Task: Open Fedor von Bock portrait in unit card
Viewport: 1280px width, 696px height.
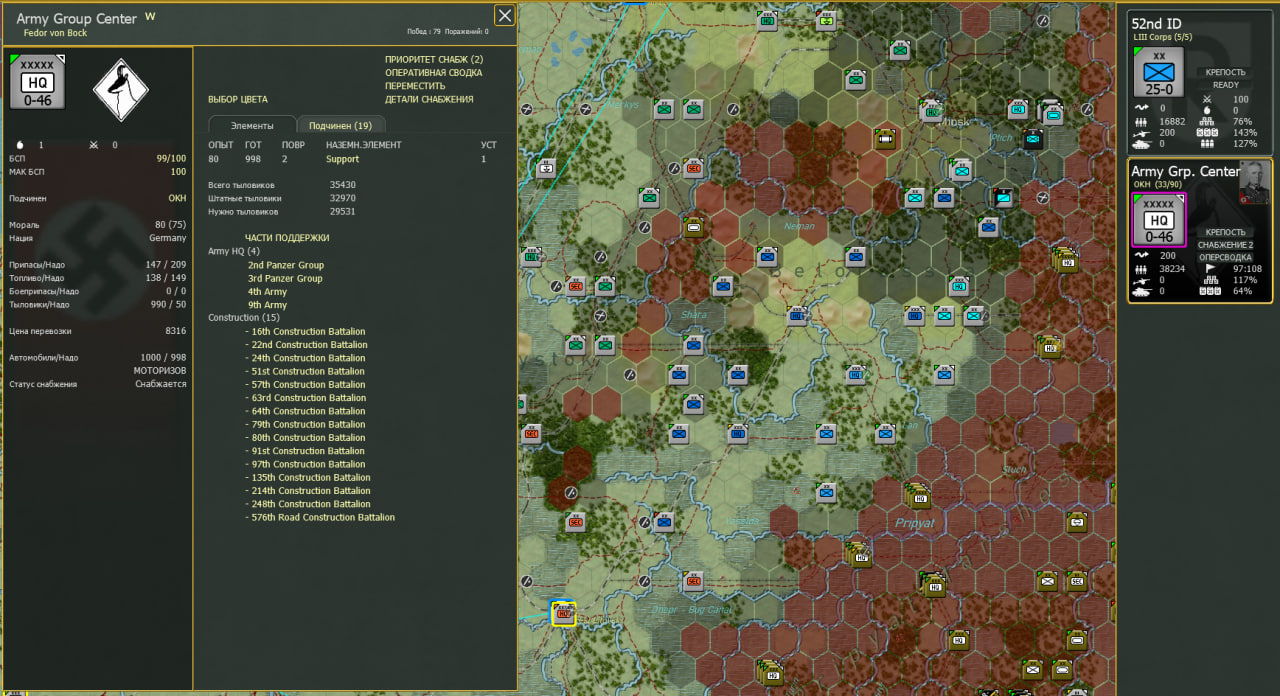Action: coord(1254,183)
